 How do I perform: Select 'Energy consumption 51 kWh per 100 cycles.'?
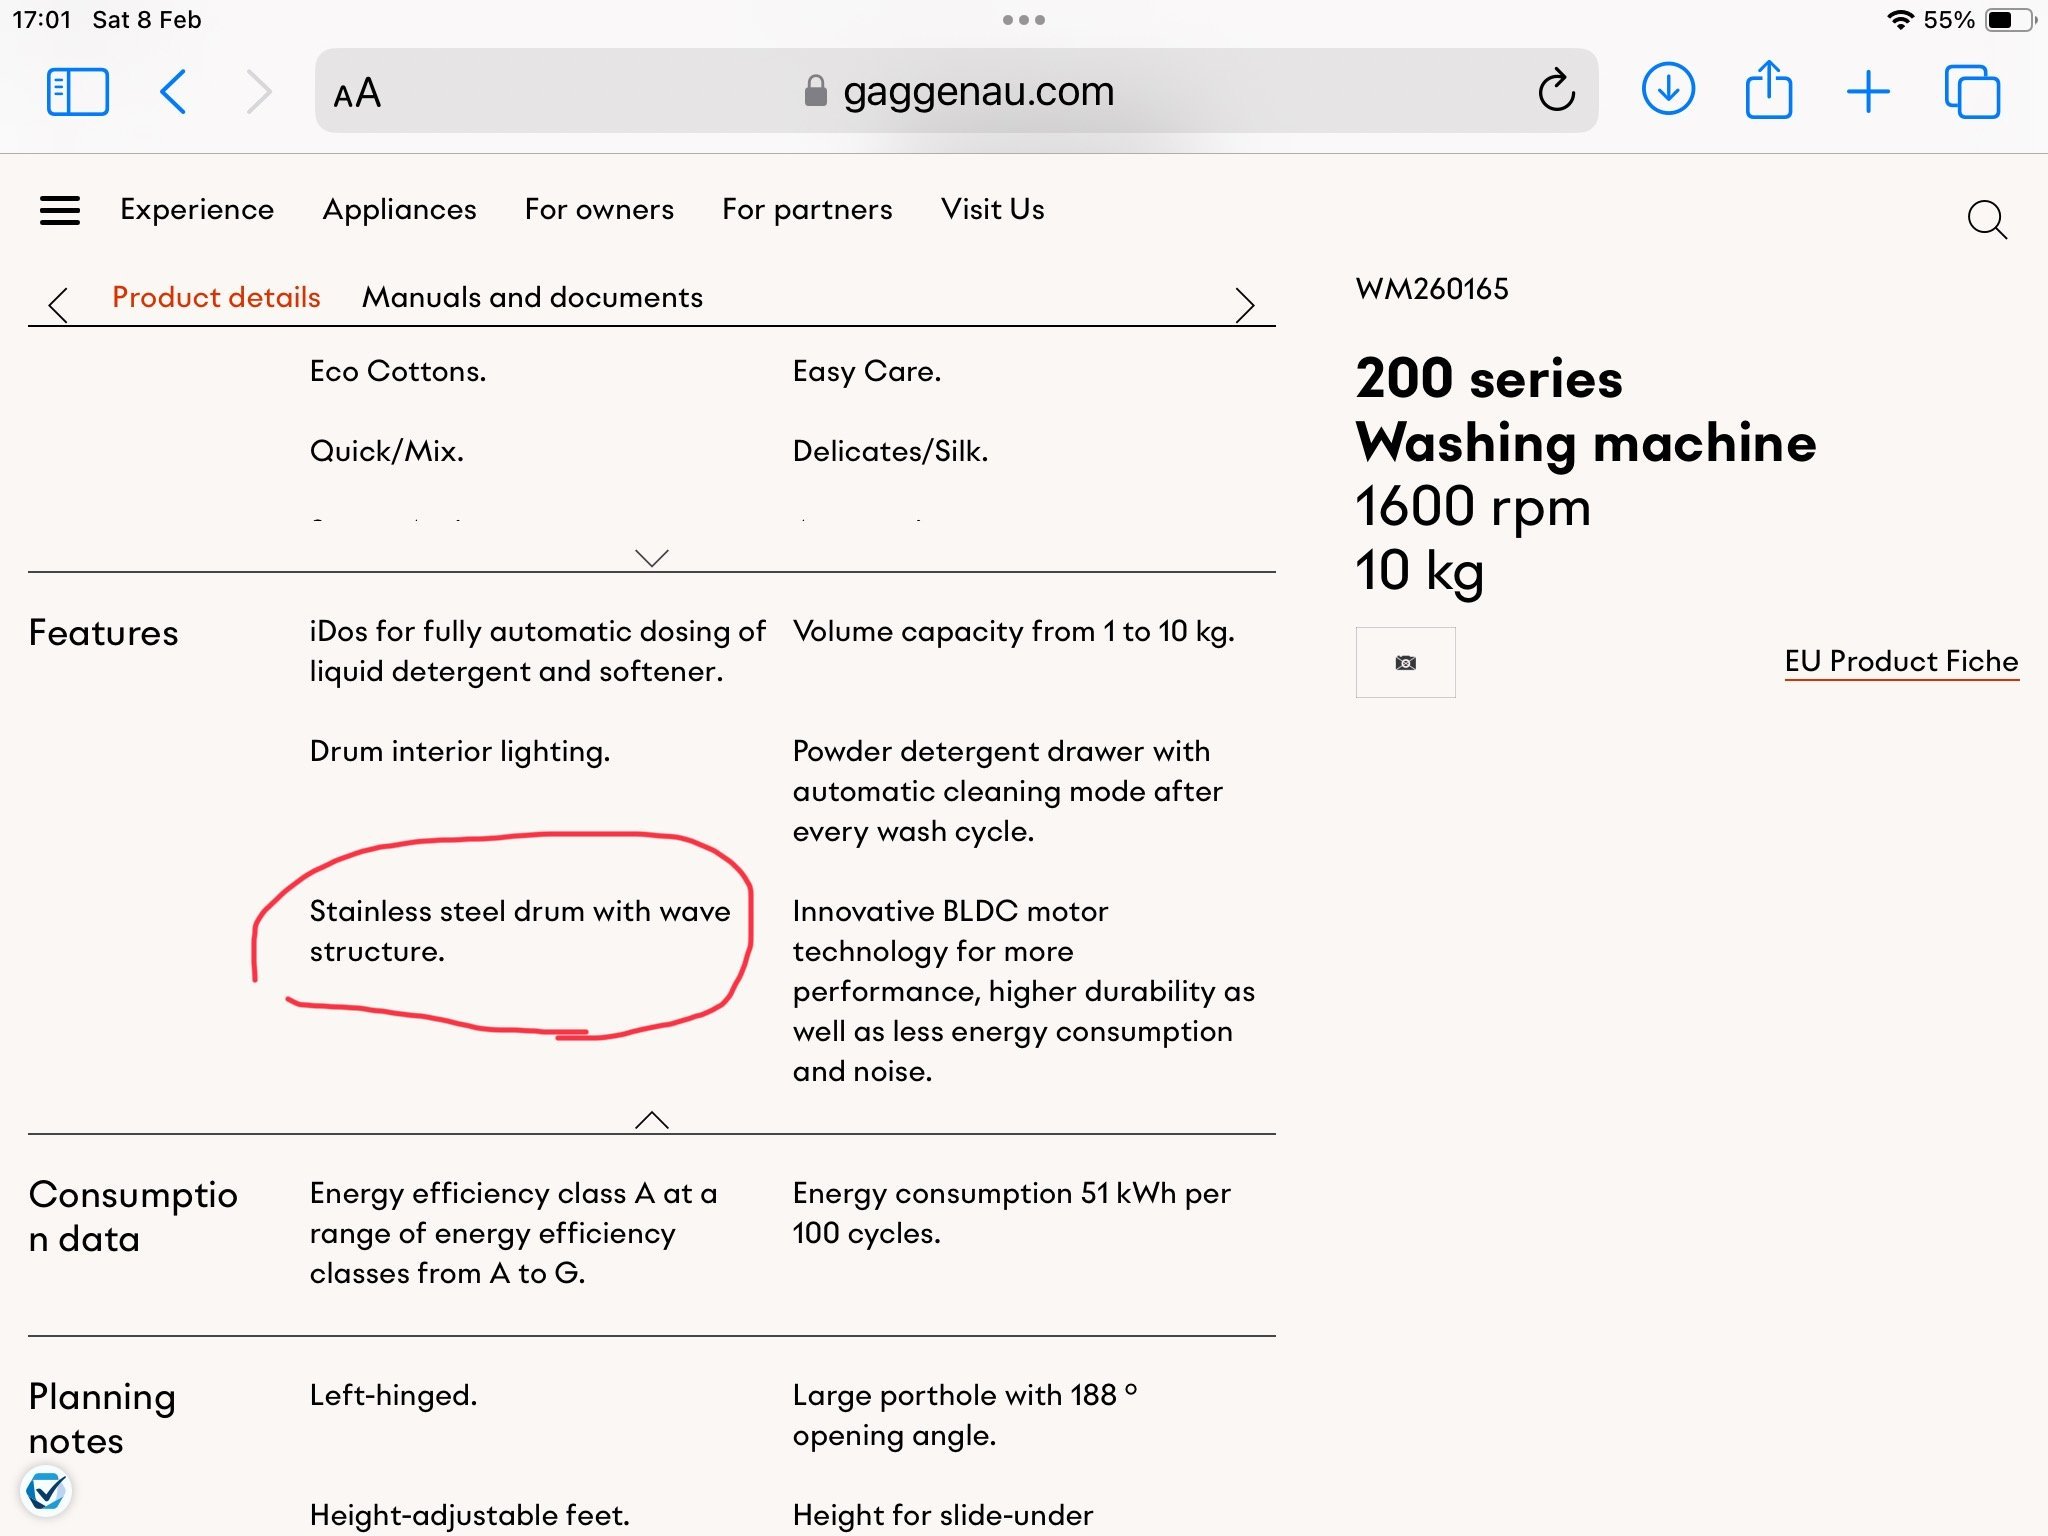point(1012,1213)
